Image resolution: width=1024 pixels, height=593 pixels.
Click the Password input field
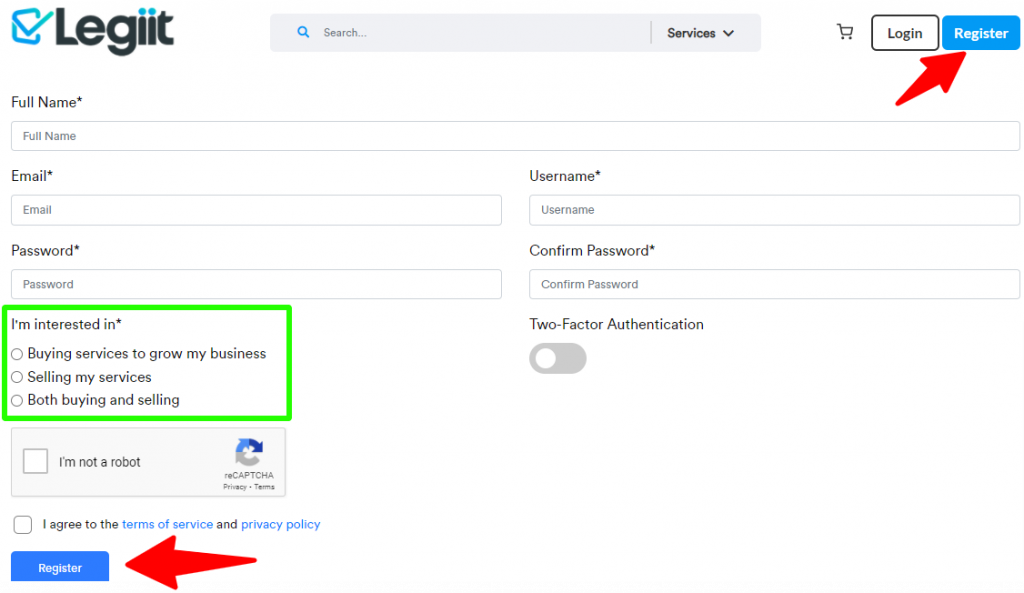point(256,284)
